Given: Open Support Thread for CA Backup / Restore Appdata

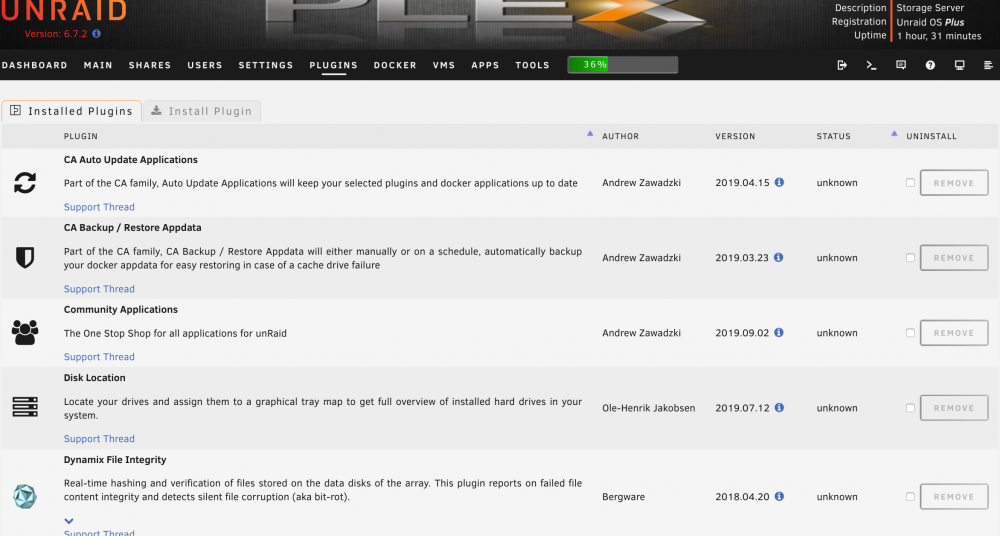Looking at the screenshot, I should [99, 289].
